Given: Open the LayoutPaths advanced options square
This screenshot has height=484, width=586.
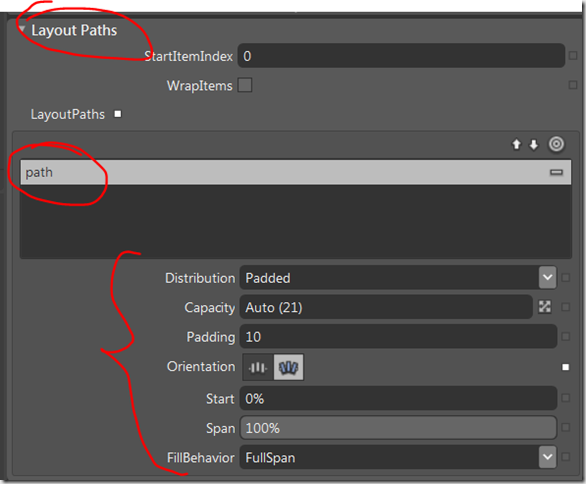Looking at the screenshot, I should pyautogui.click(x=118, y=114).
